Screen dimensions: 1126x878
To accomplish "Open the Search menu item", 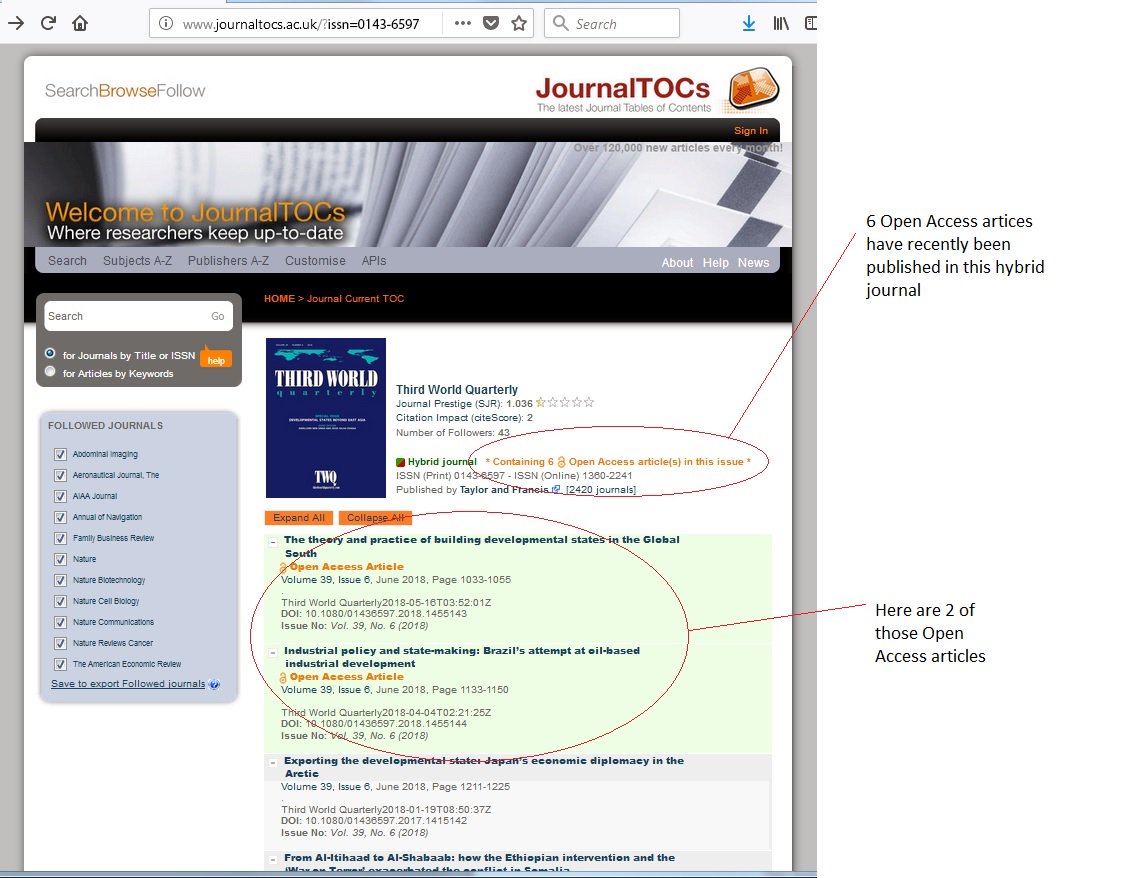I will tap(68, 261).
